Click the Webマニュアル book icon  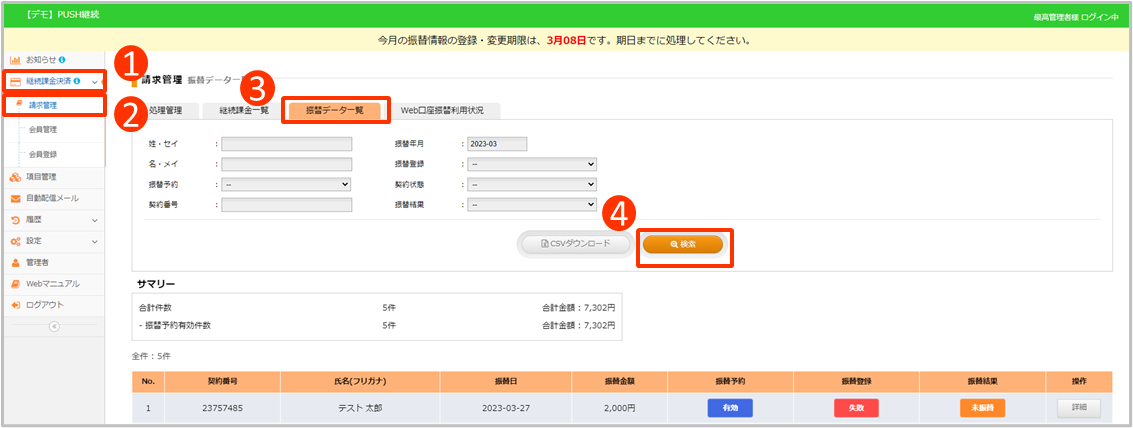click(x=15, y=284)
